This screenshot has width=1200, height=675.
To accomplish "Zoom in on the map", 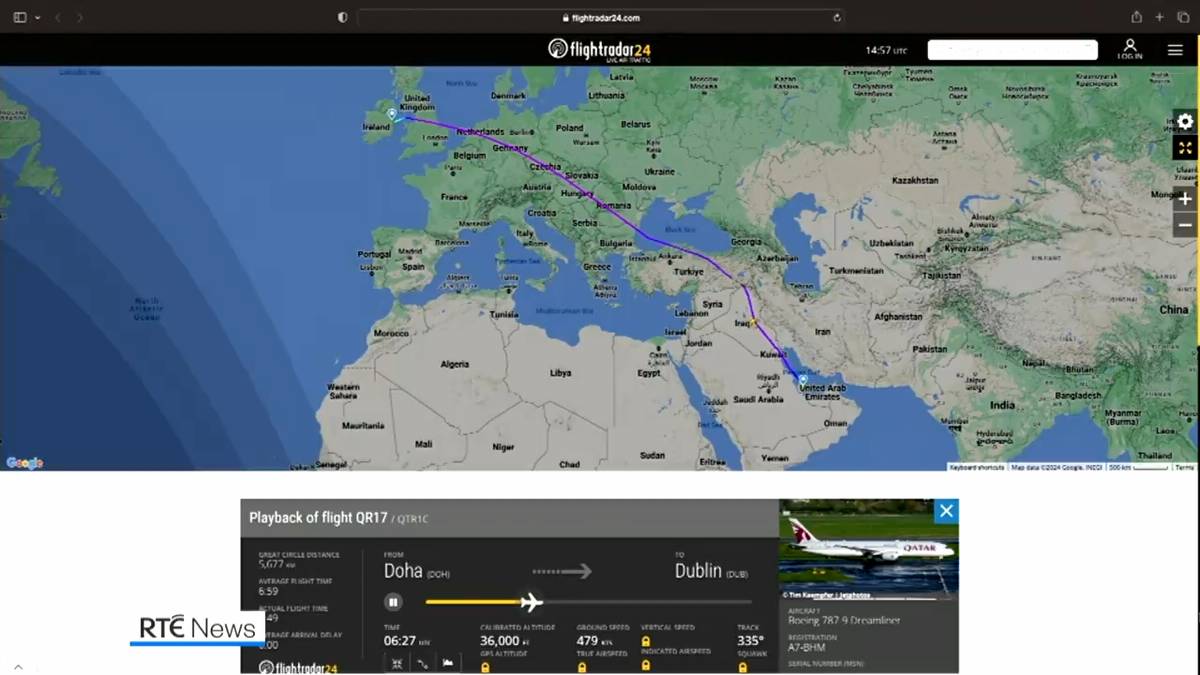I will 1185,199.
